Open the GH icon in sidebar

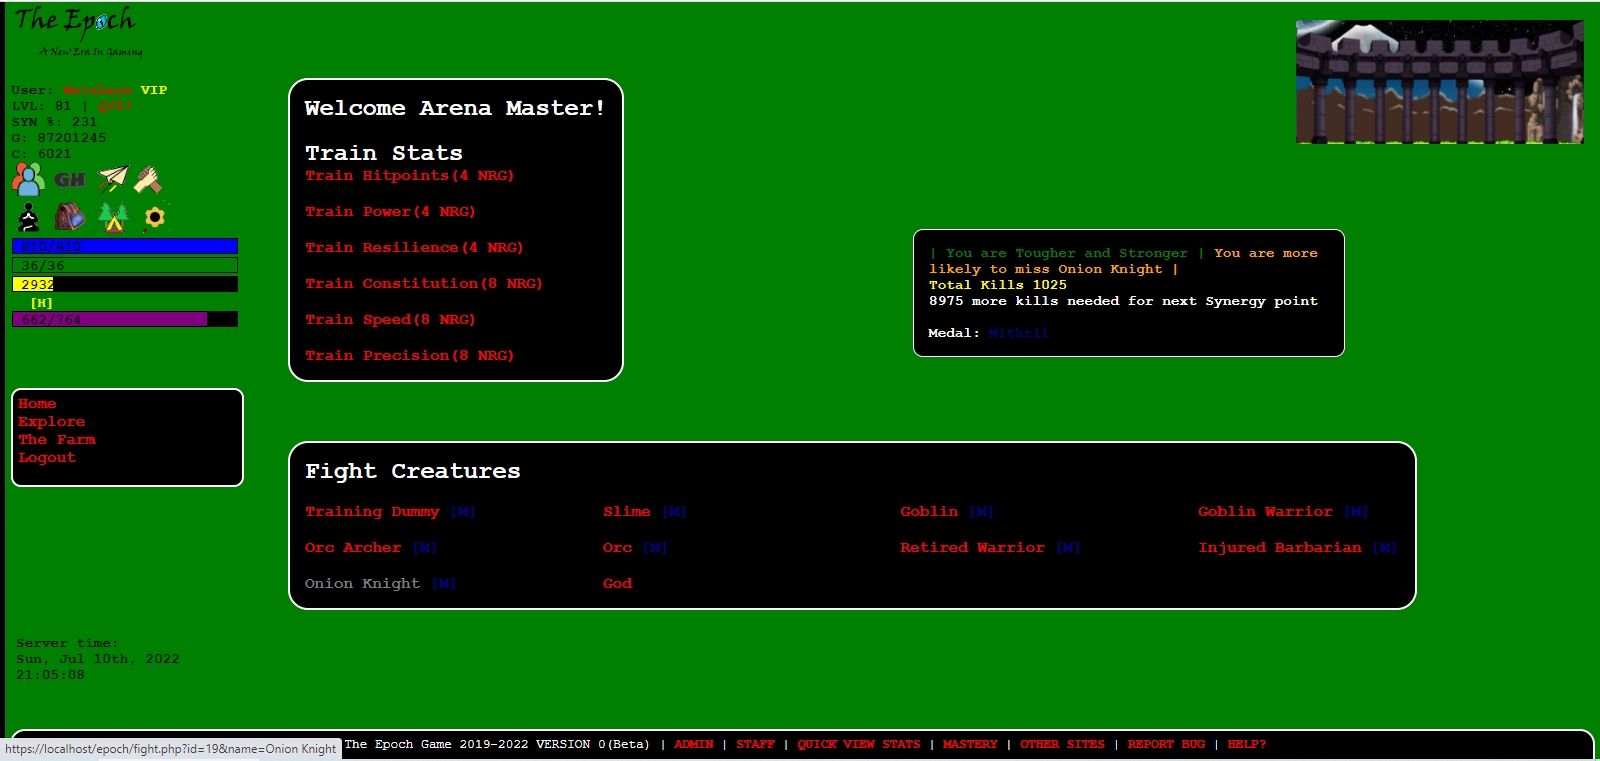tap(70, 180)
